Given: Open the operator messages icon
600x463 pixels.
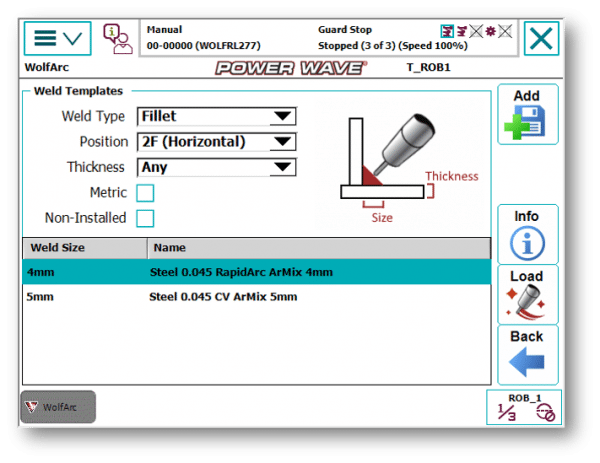Looking at the screenshot, I should point(118,39).
